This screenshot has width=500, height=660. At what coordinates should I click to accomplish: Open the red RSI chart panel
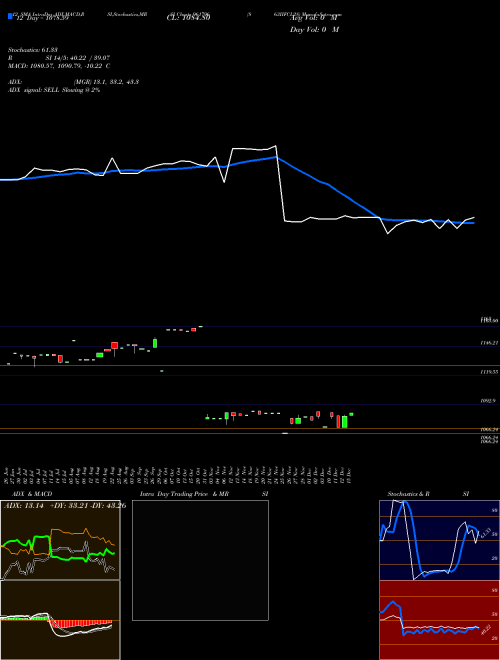tap(439, 620)
